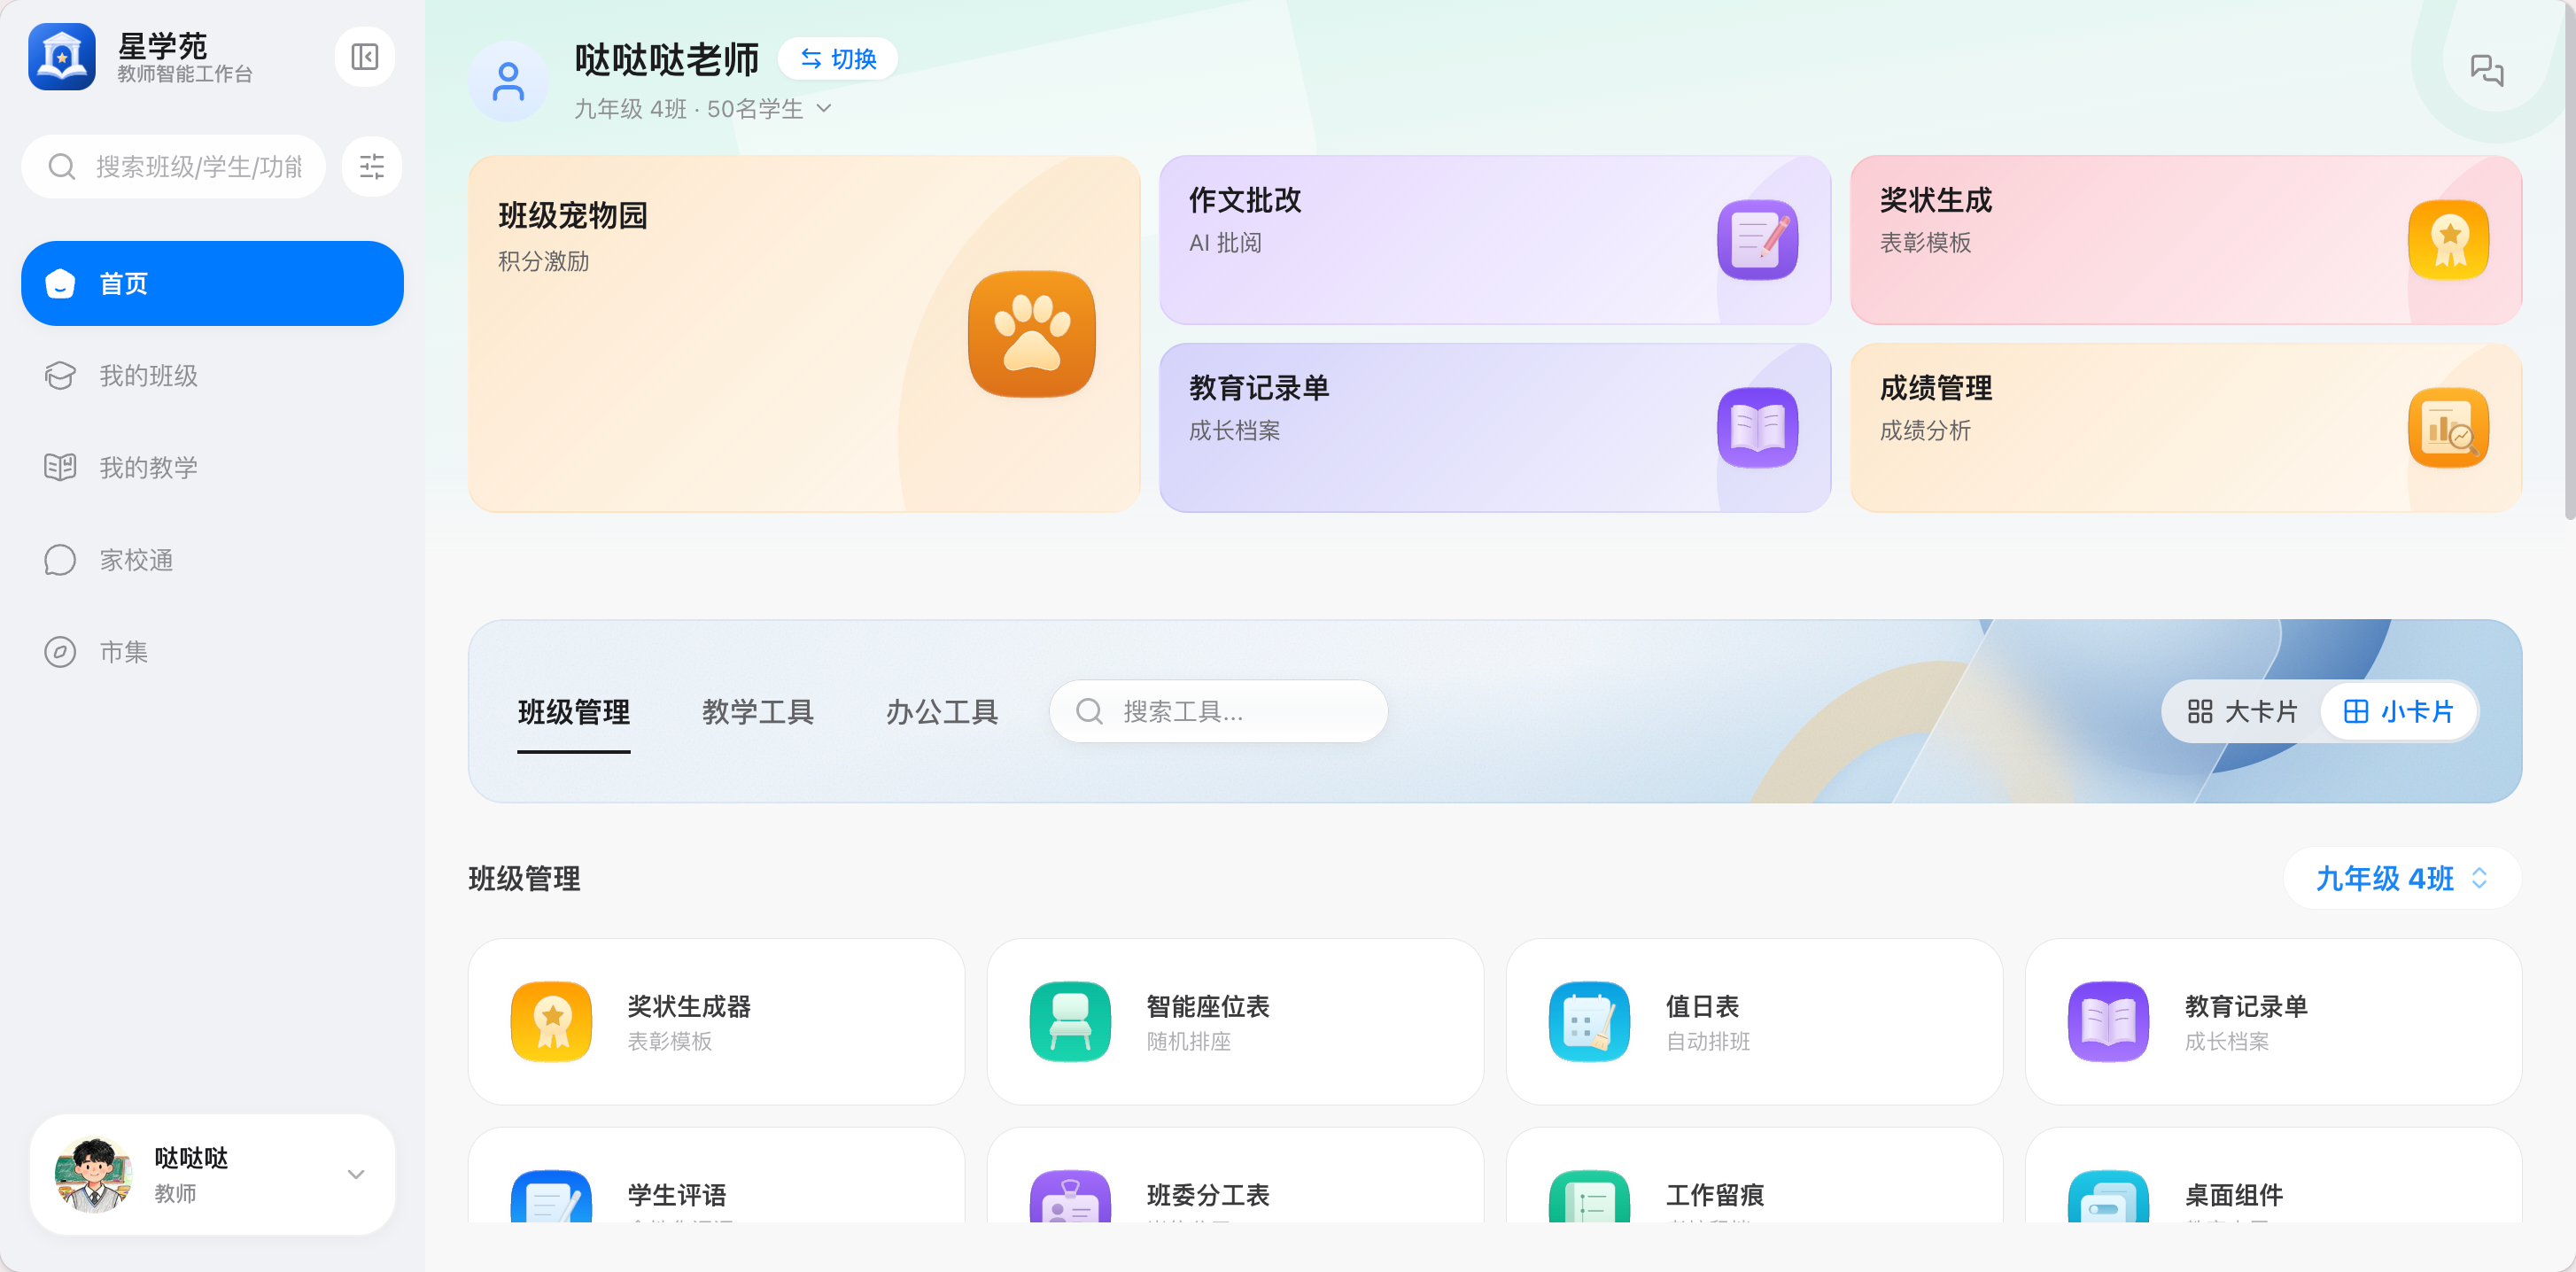Viewport: 2576px width, 1272px height.
Task: Open the 智能座位表 chair icon
Action: [x=1070, y=1021]
